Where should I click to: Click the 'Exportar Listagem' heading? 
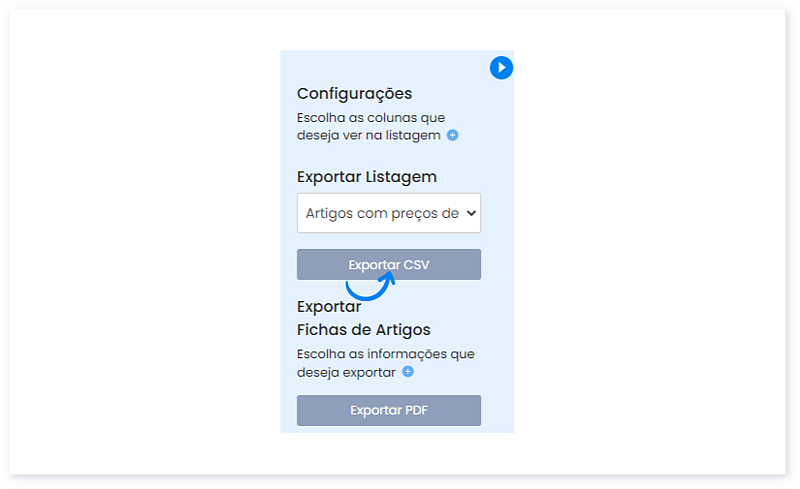366,177
